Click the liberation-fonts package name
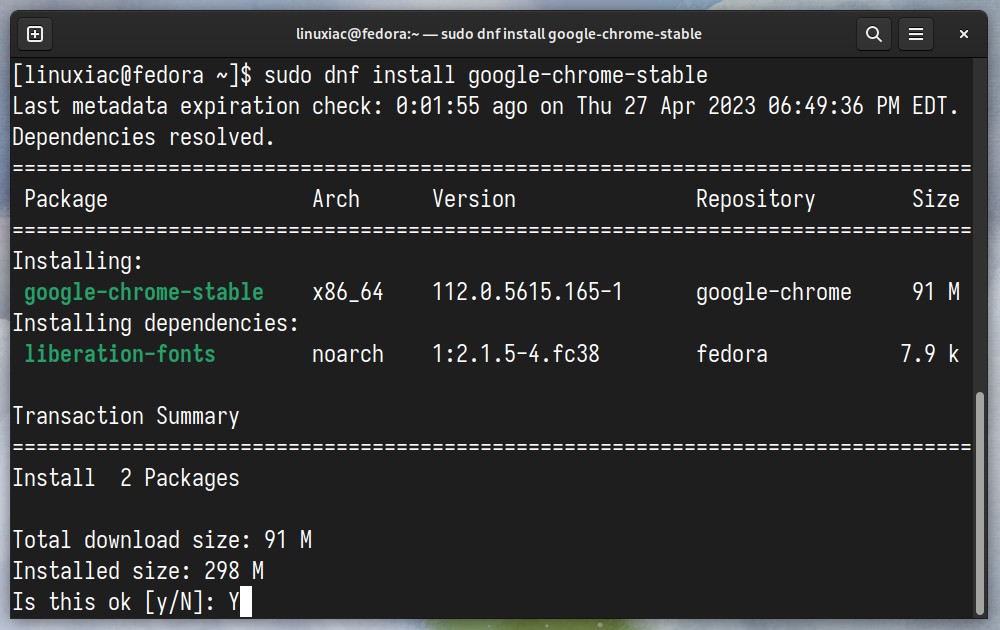This screenshot has width=1000, height=630. [x=120, y=354]
